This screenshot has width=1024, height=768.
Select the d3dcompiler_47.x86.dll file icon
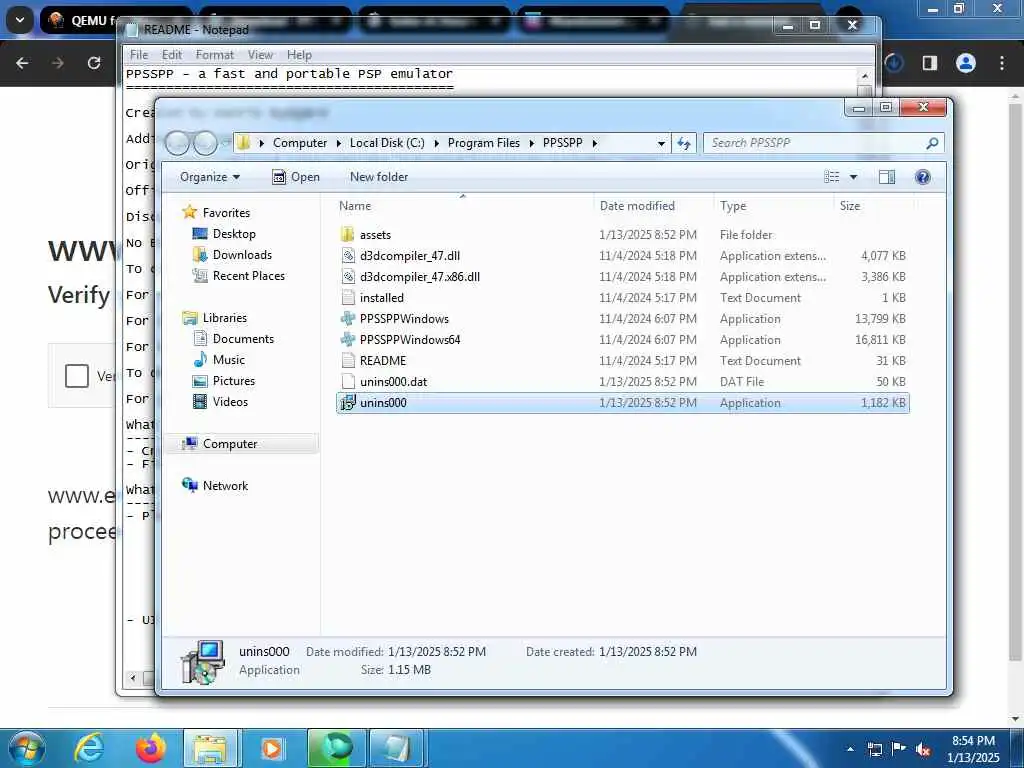[348, 276]
